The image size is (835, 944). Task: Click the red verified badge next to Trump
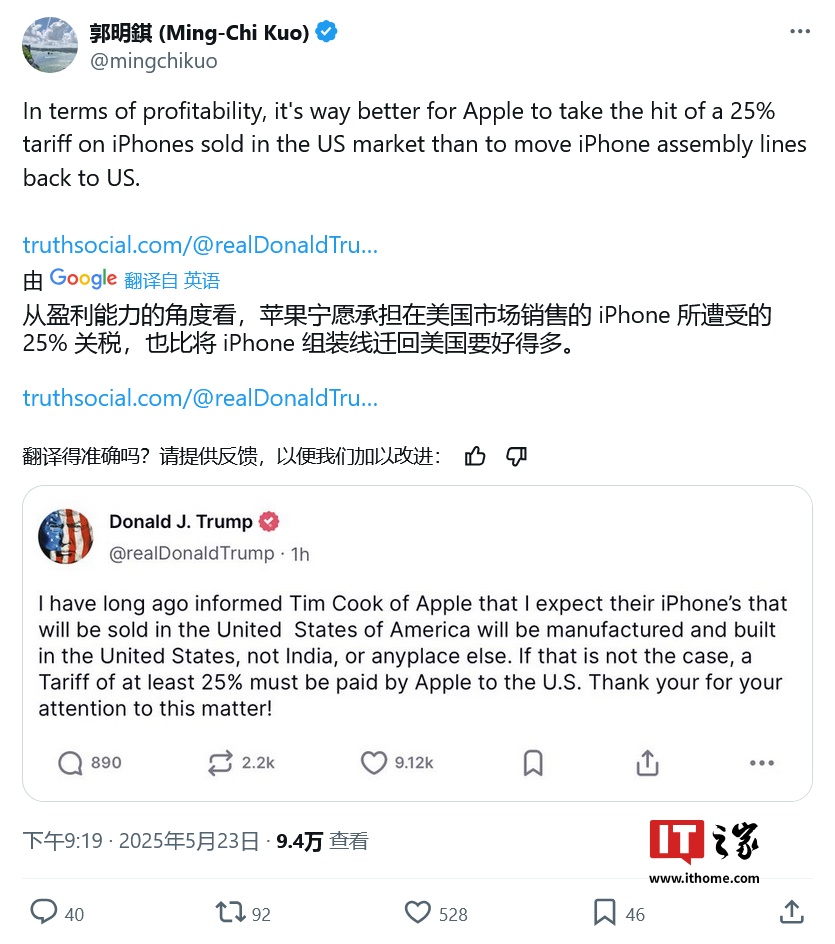point(269,521)
